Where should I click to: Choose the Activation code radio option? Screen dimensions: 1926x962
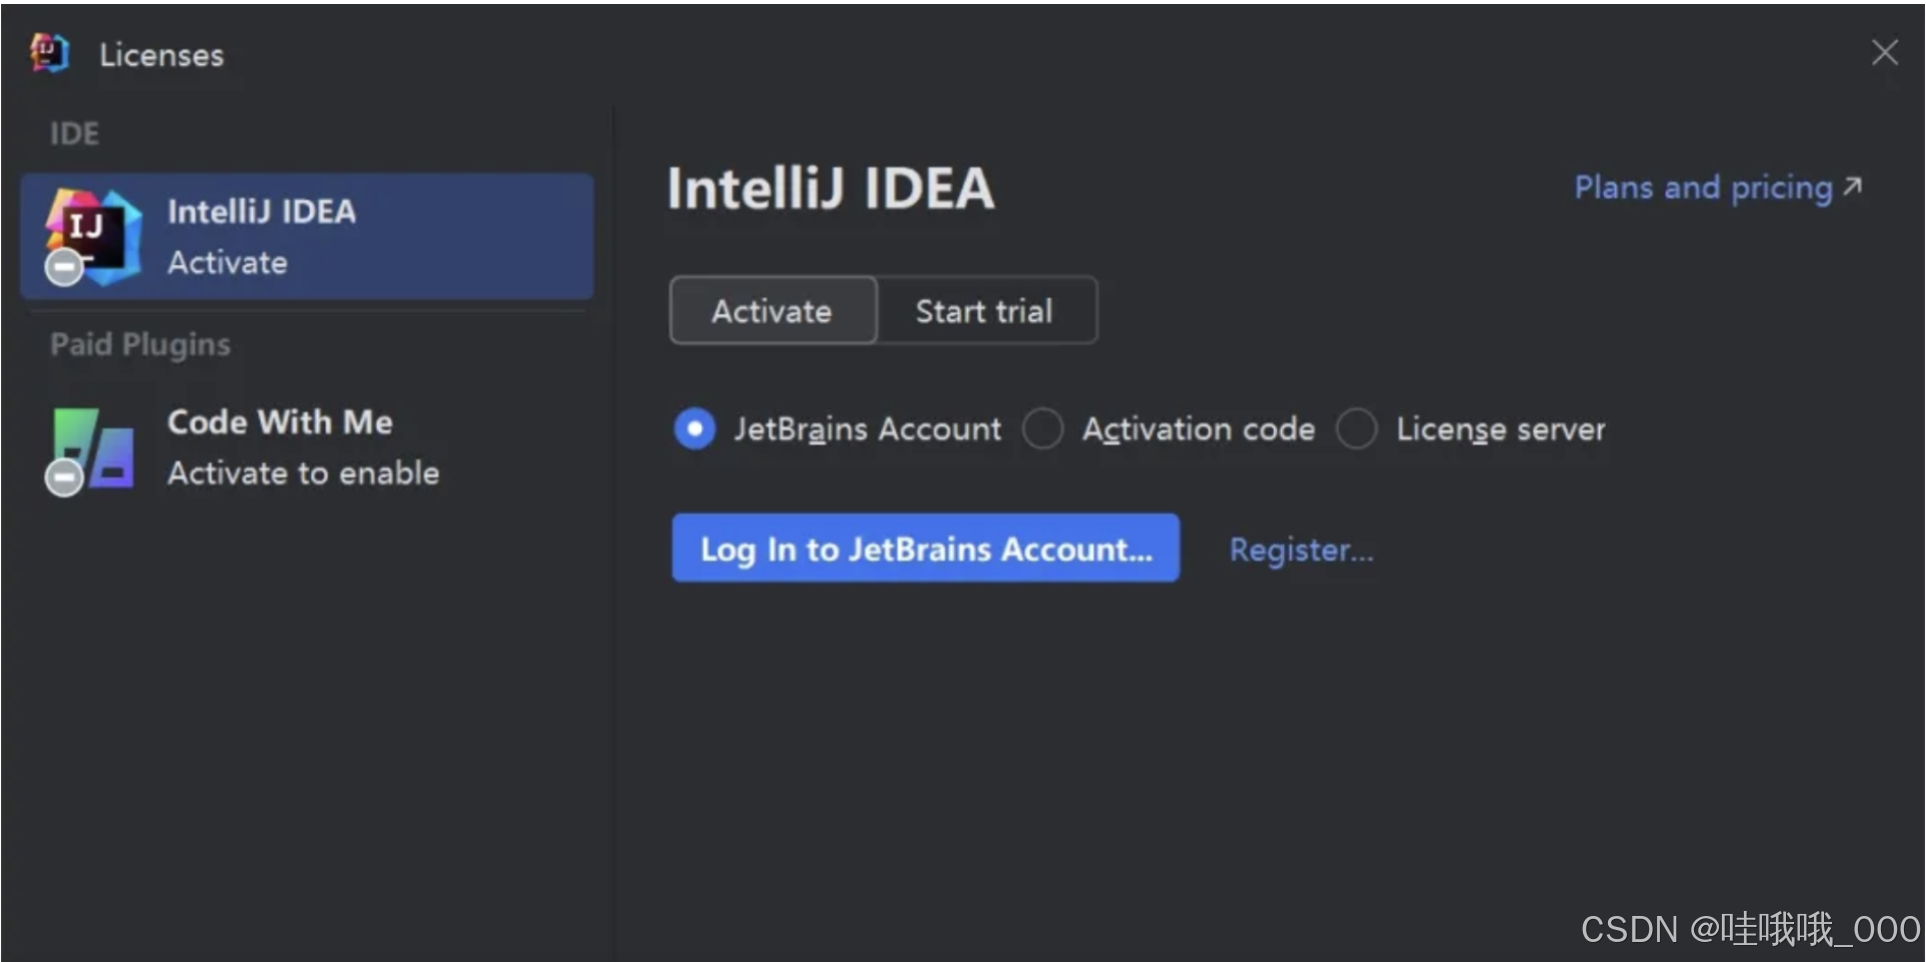pyautogui.click(x=1042, y=429)
